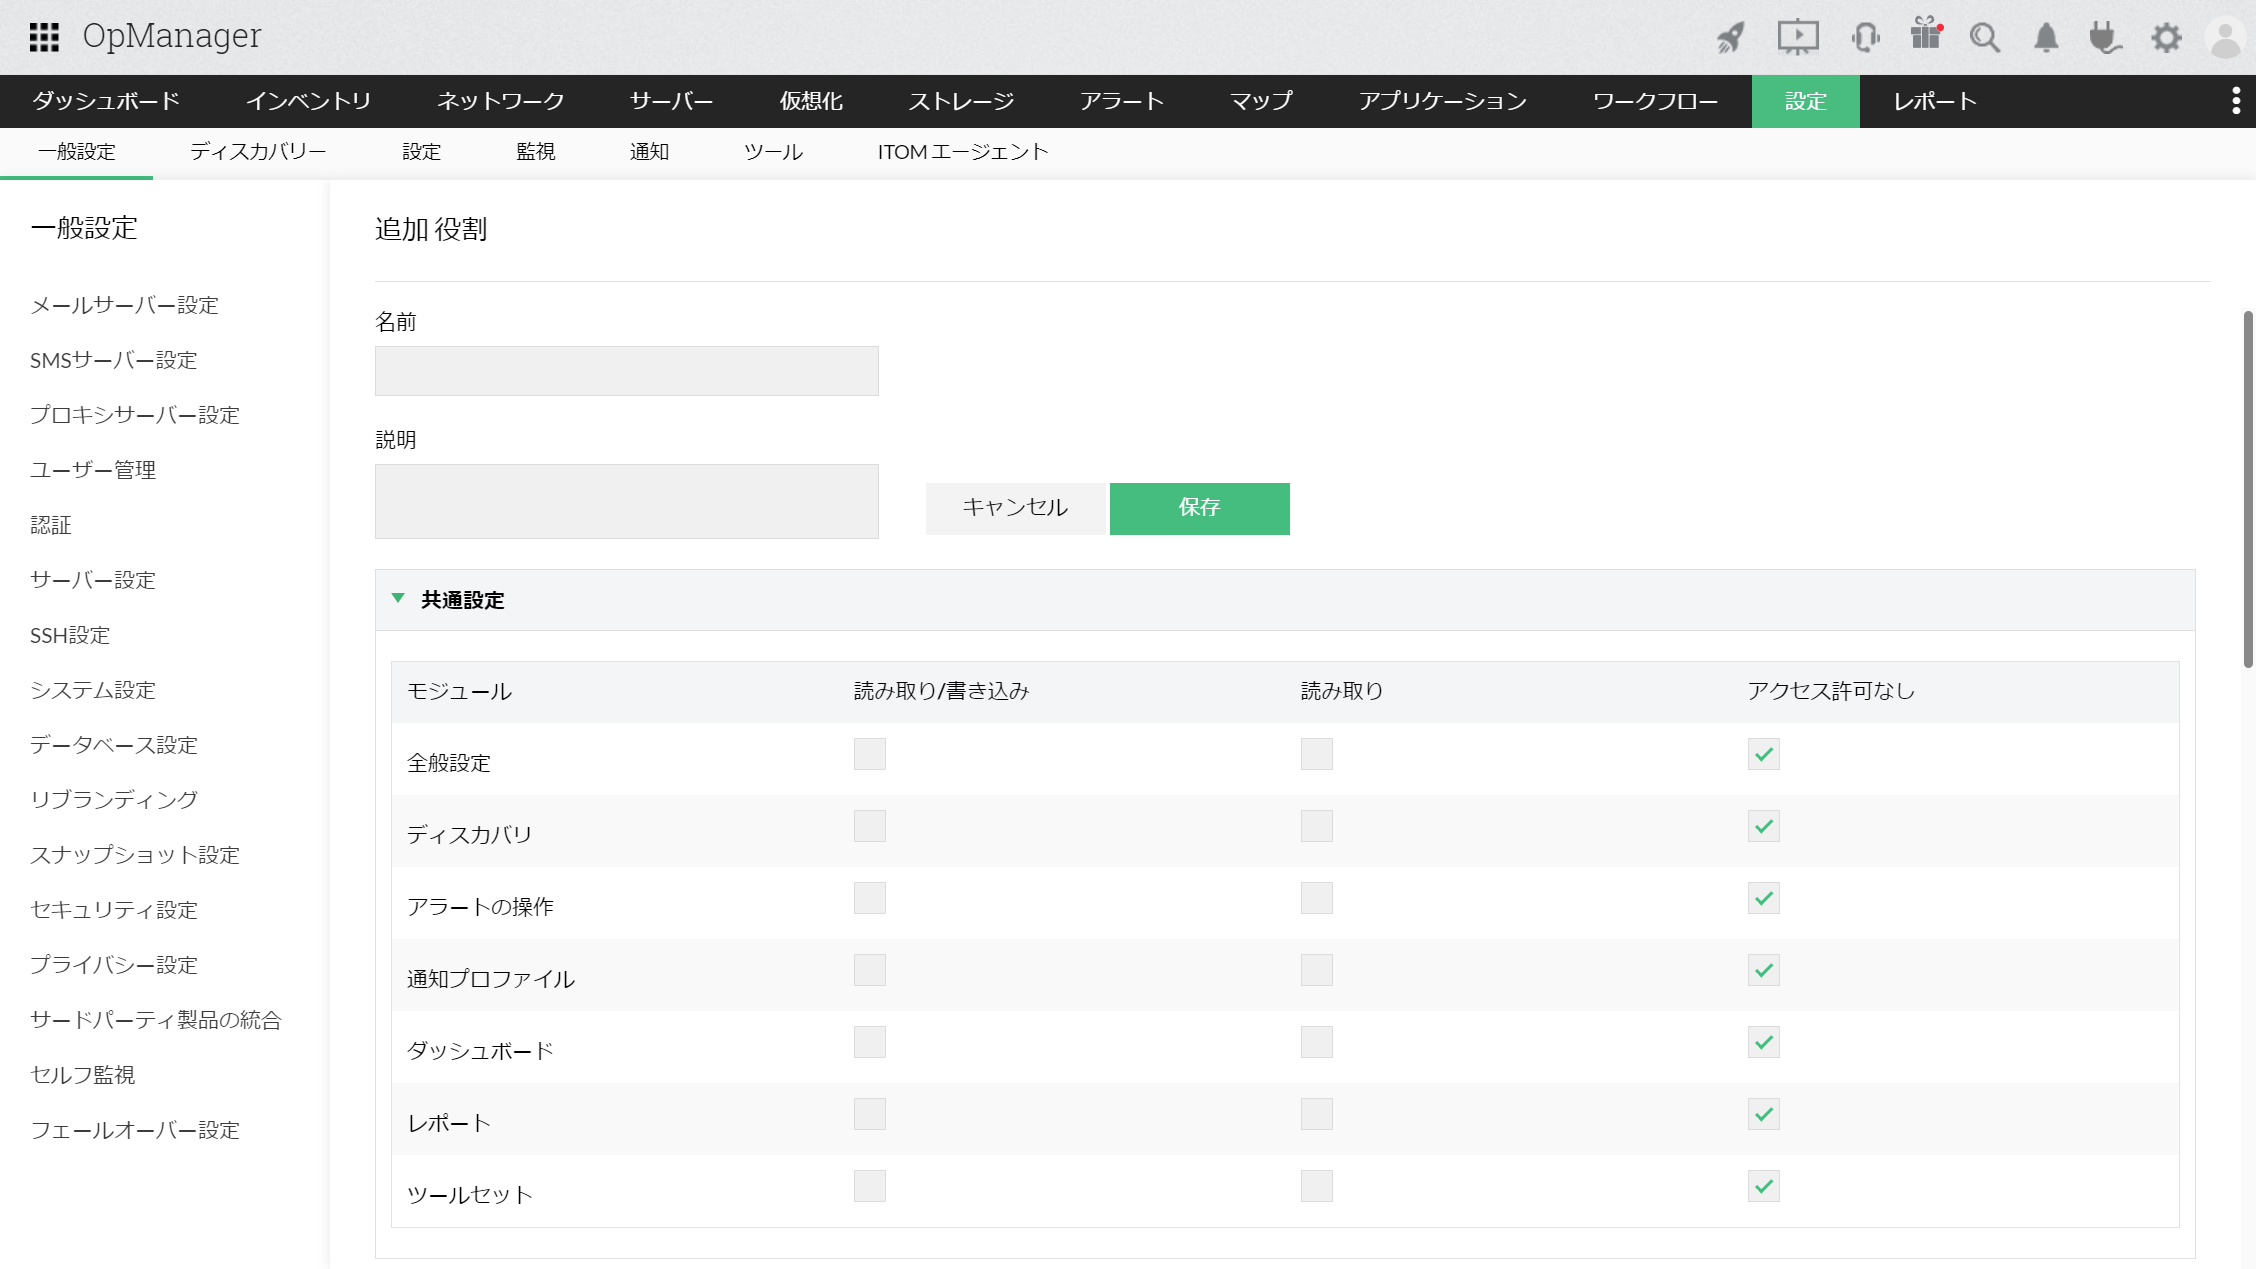
Task: Open the gear settings icon in header
Action: pos(2166,38)
